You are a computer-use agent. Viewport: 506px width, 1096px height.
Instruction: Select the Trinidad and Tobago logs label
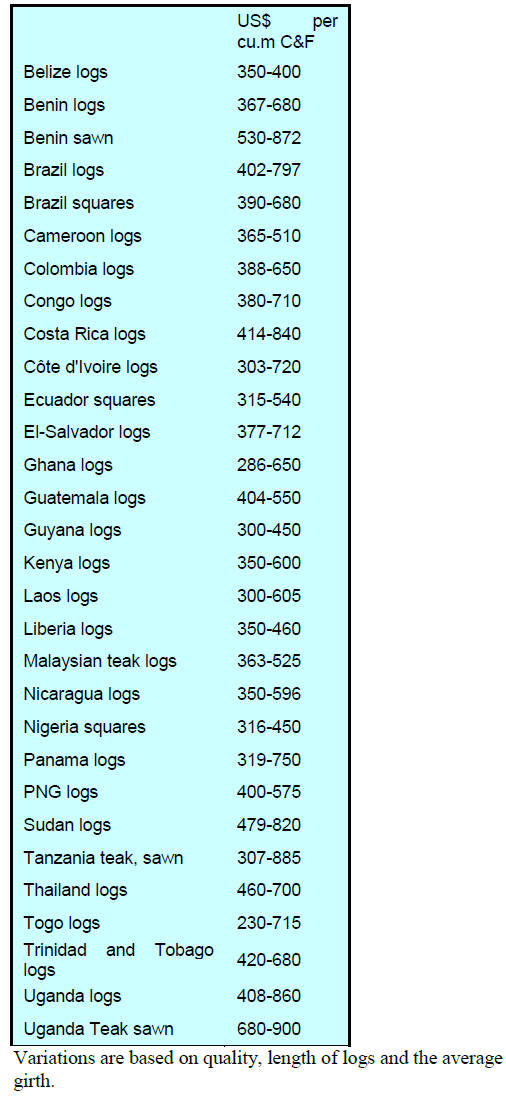(119, 960)
